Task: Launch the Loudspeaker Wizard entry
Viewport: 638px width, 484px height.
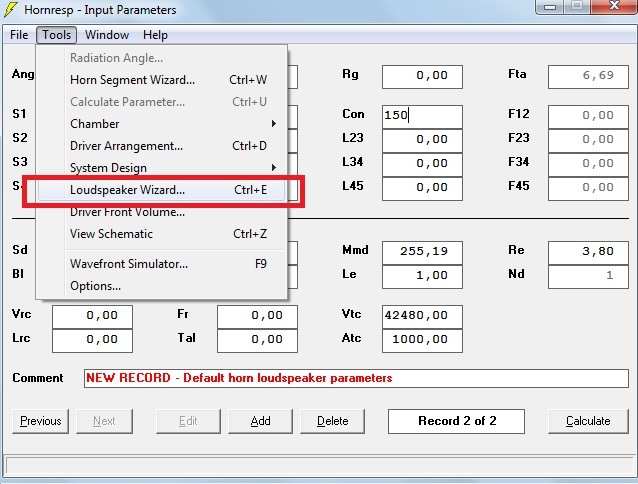Action: (162, 190)
